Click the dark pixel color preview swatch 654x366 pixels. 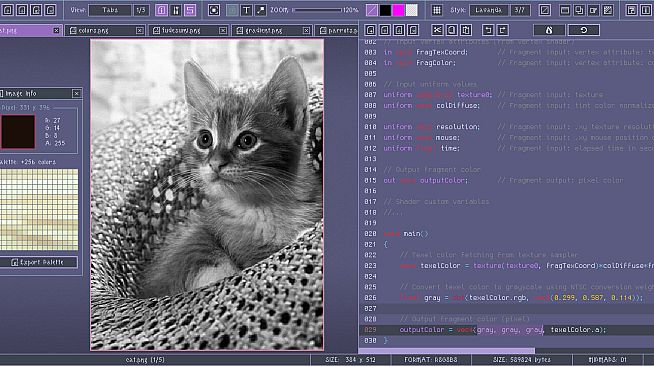pyautogui.click(x=18, y=132)
